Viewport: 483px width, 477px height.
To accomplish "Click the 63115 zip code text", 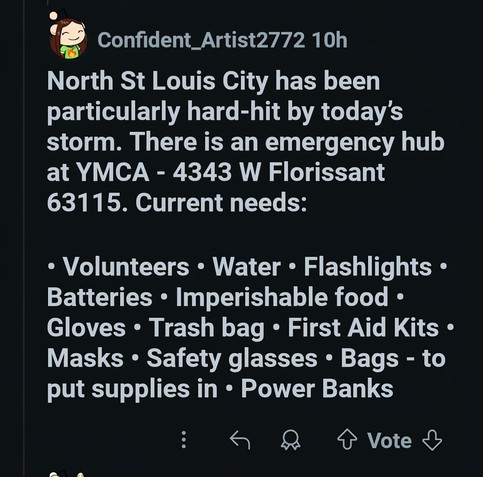I will 84,203.
